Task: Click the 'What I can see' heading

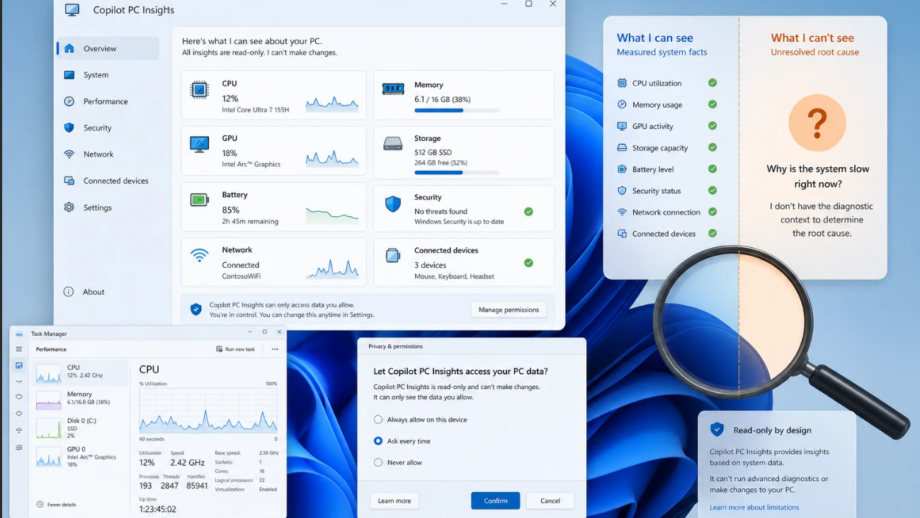Action: (655, 38)
